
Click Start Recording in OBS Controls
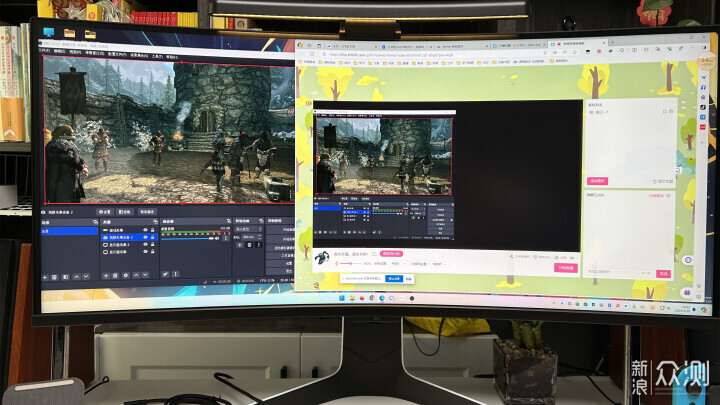coord(281,239)
